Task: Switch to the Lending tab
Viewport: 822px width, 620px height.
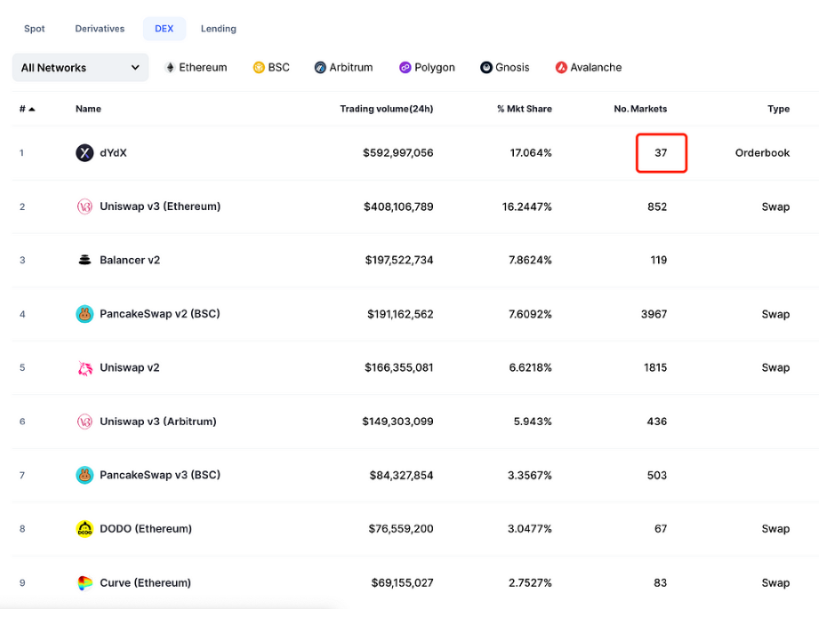Action: click(219, 29)
